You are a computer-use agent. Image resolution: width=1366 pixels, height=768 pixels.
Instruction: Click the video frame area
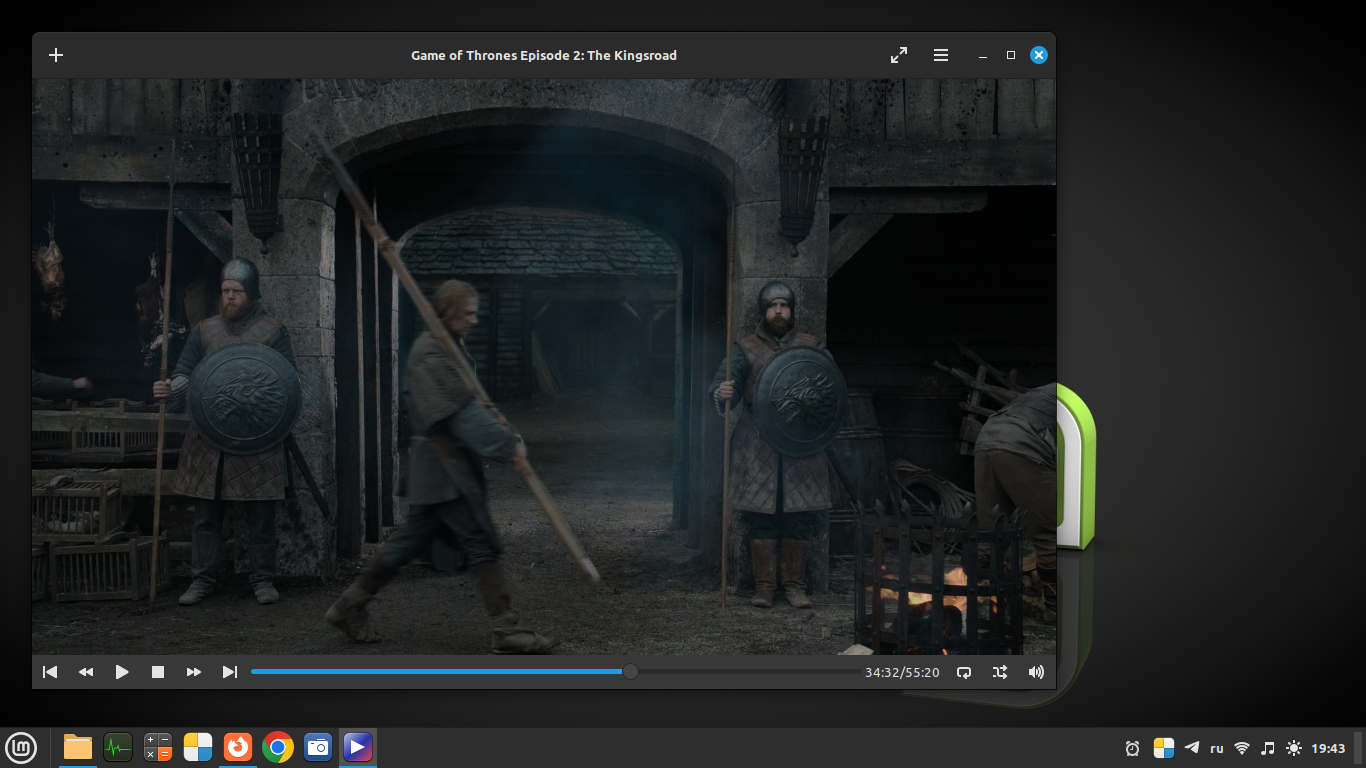544,367
